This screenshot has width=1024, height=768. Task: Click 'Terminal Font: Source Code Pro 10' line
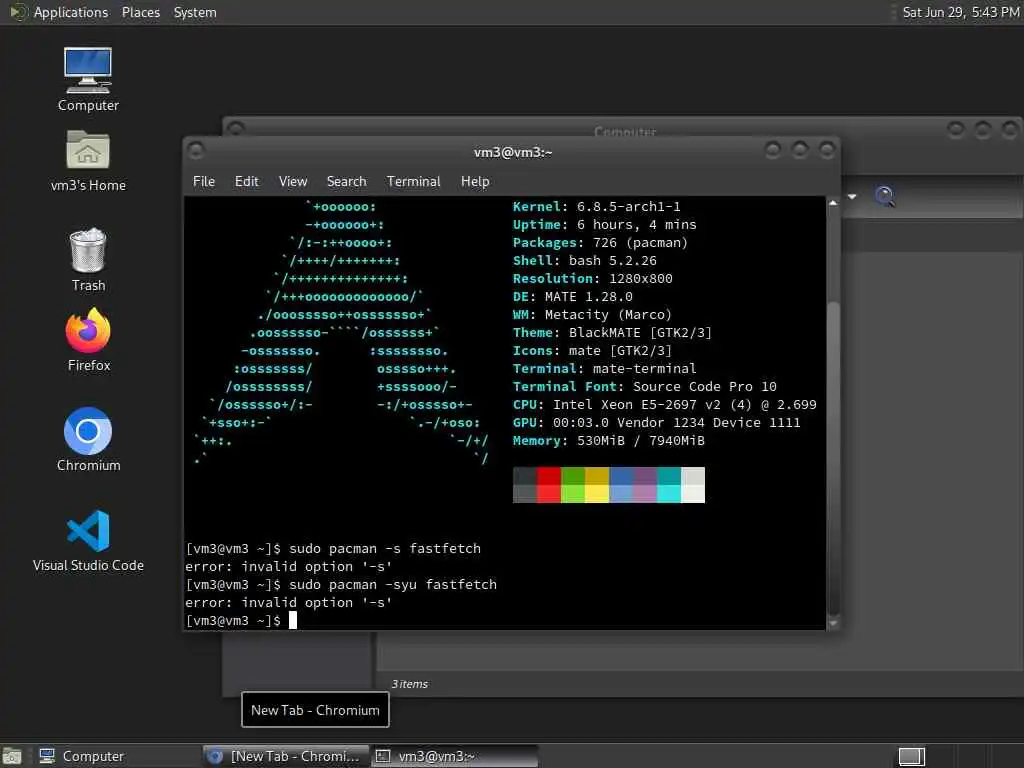coord(645,387)
